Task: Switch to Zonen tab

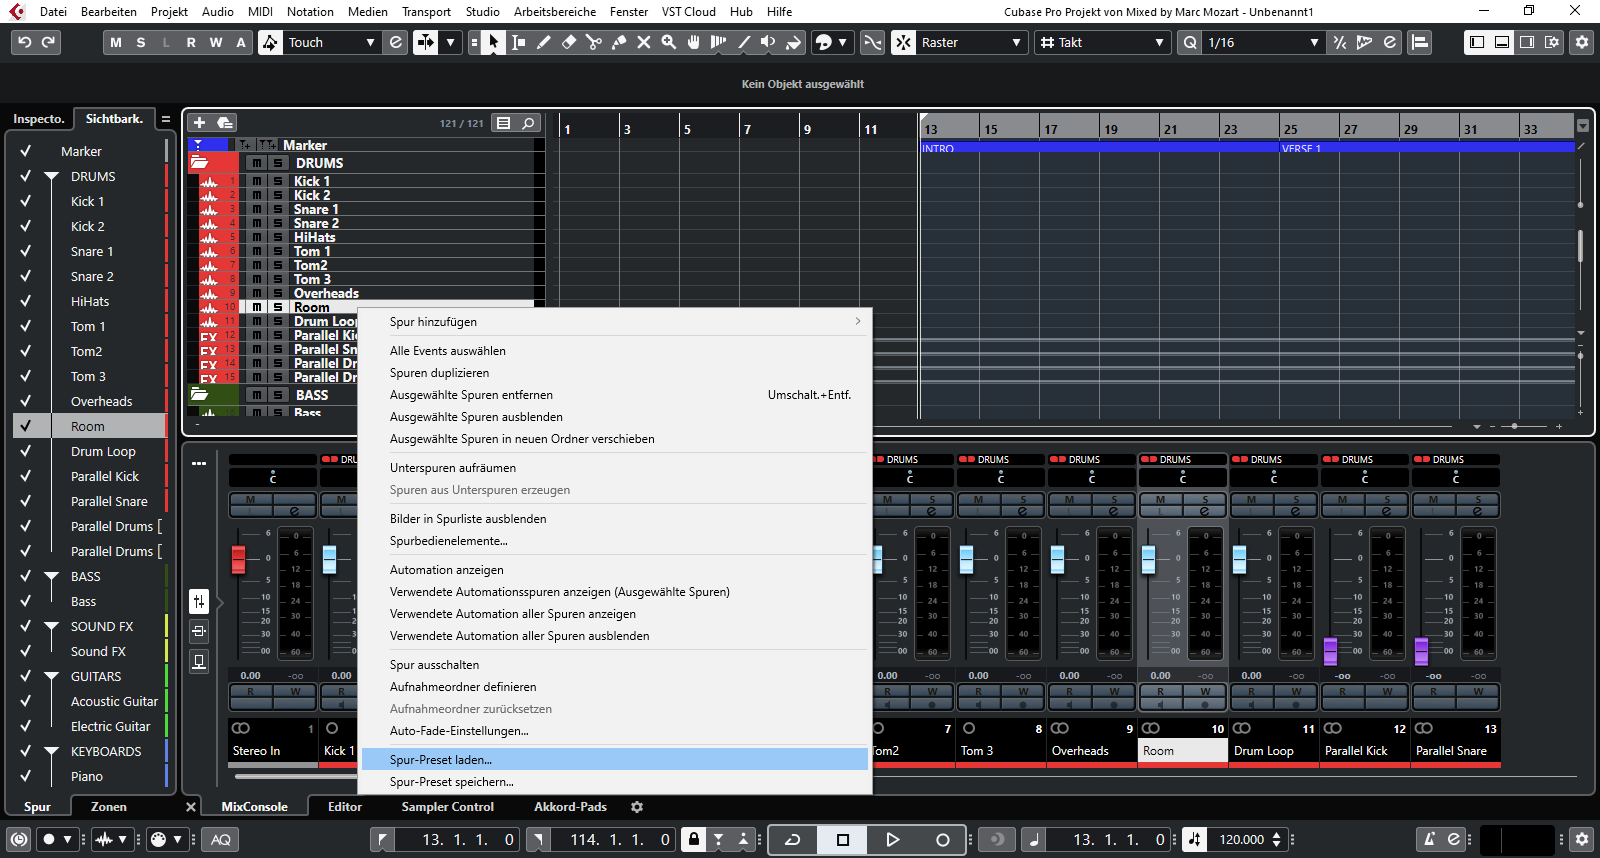Action: click(109, 807)
